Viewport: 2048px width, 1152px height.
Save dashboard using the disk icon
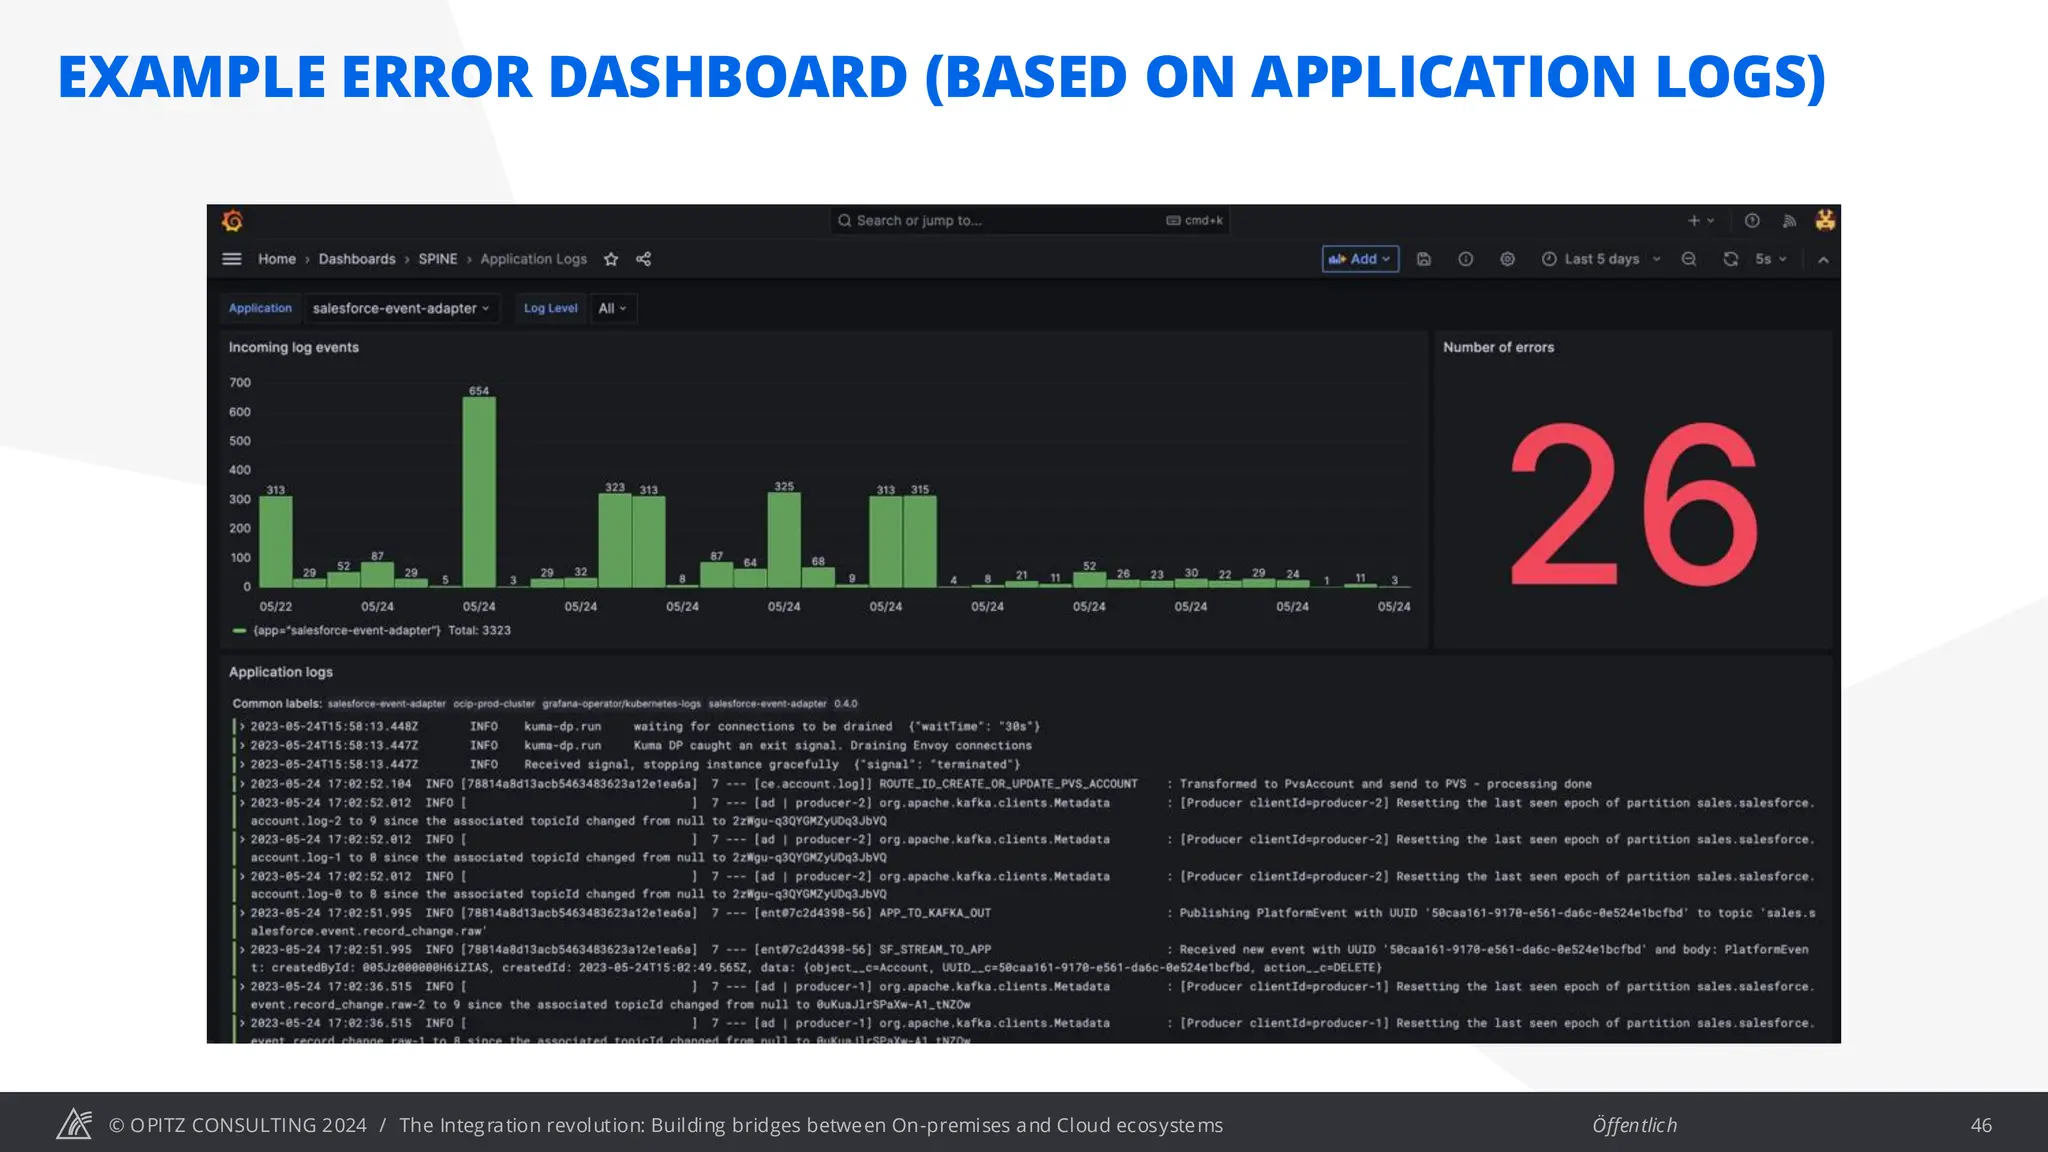tap(1424, 259)
